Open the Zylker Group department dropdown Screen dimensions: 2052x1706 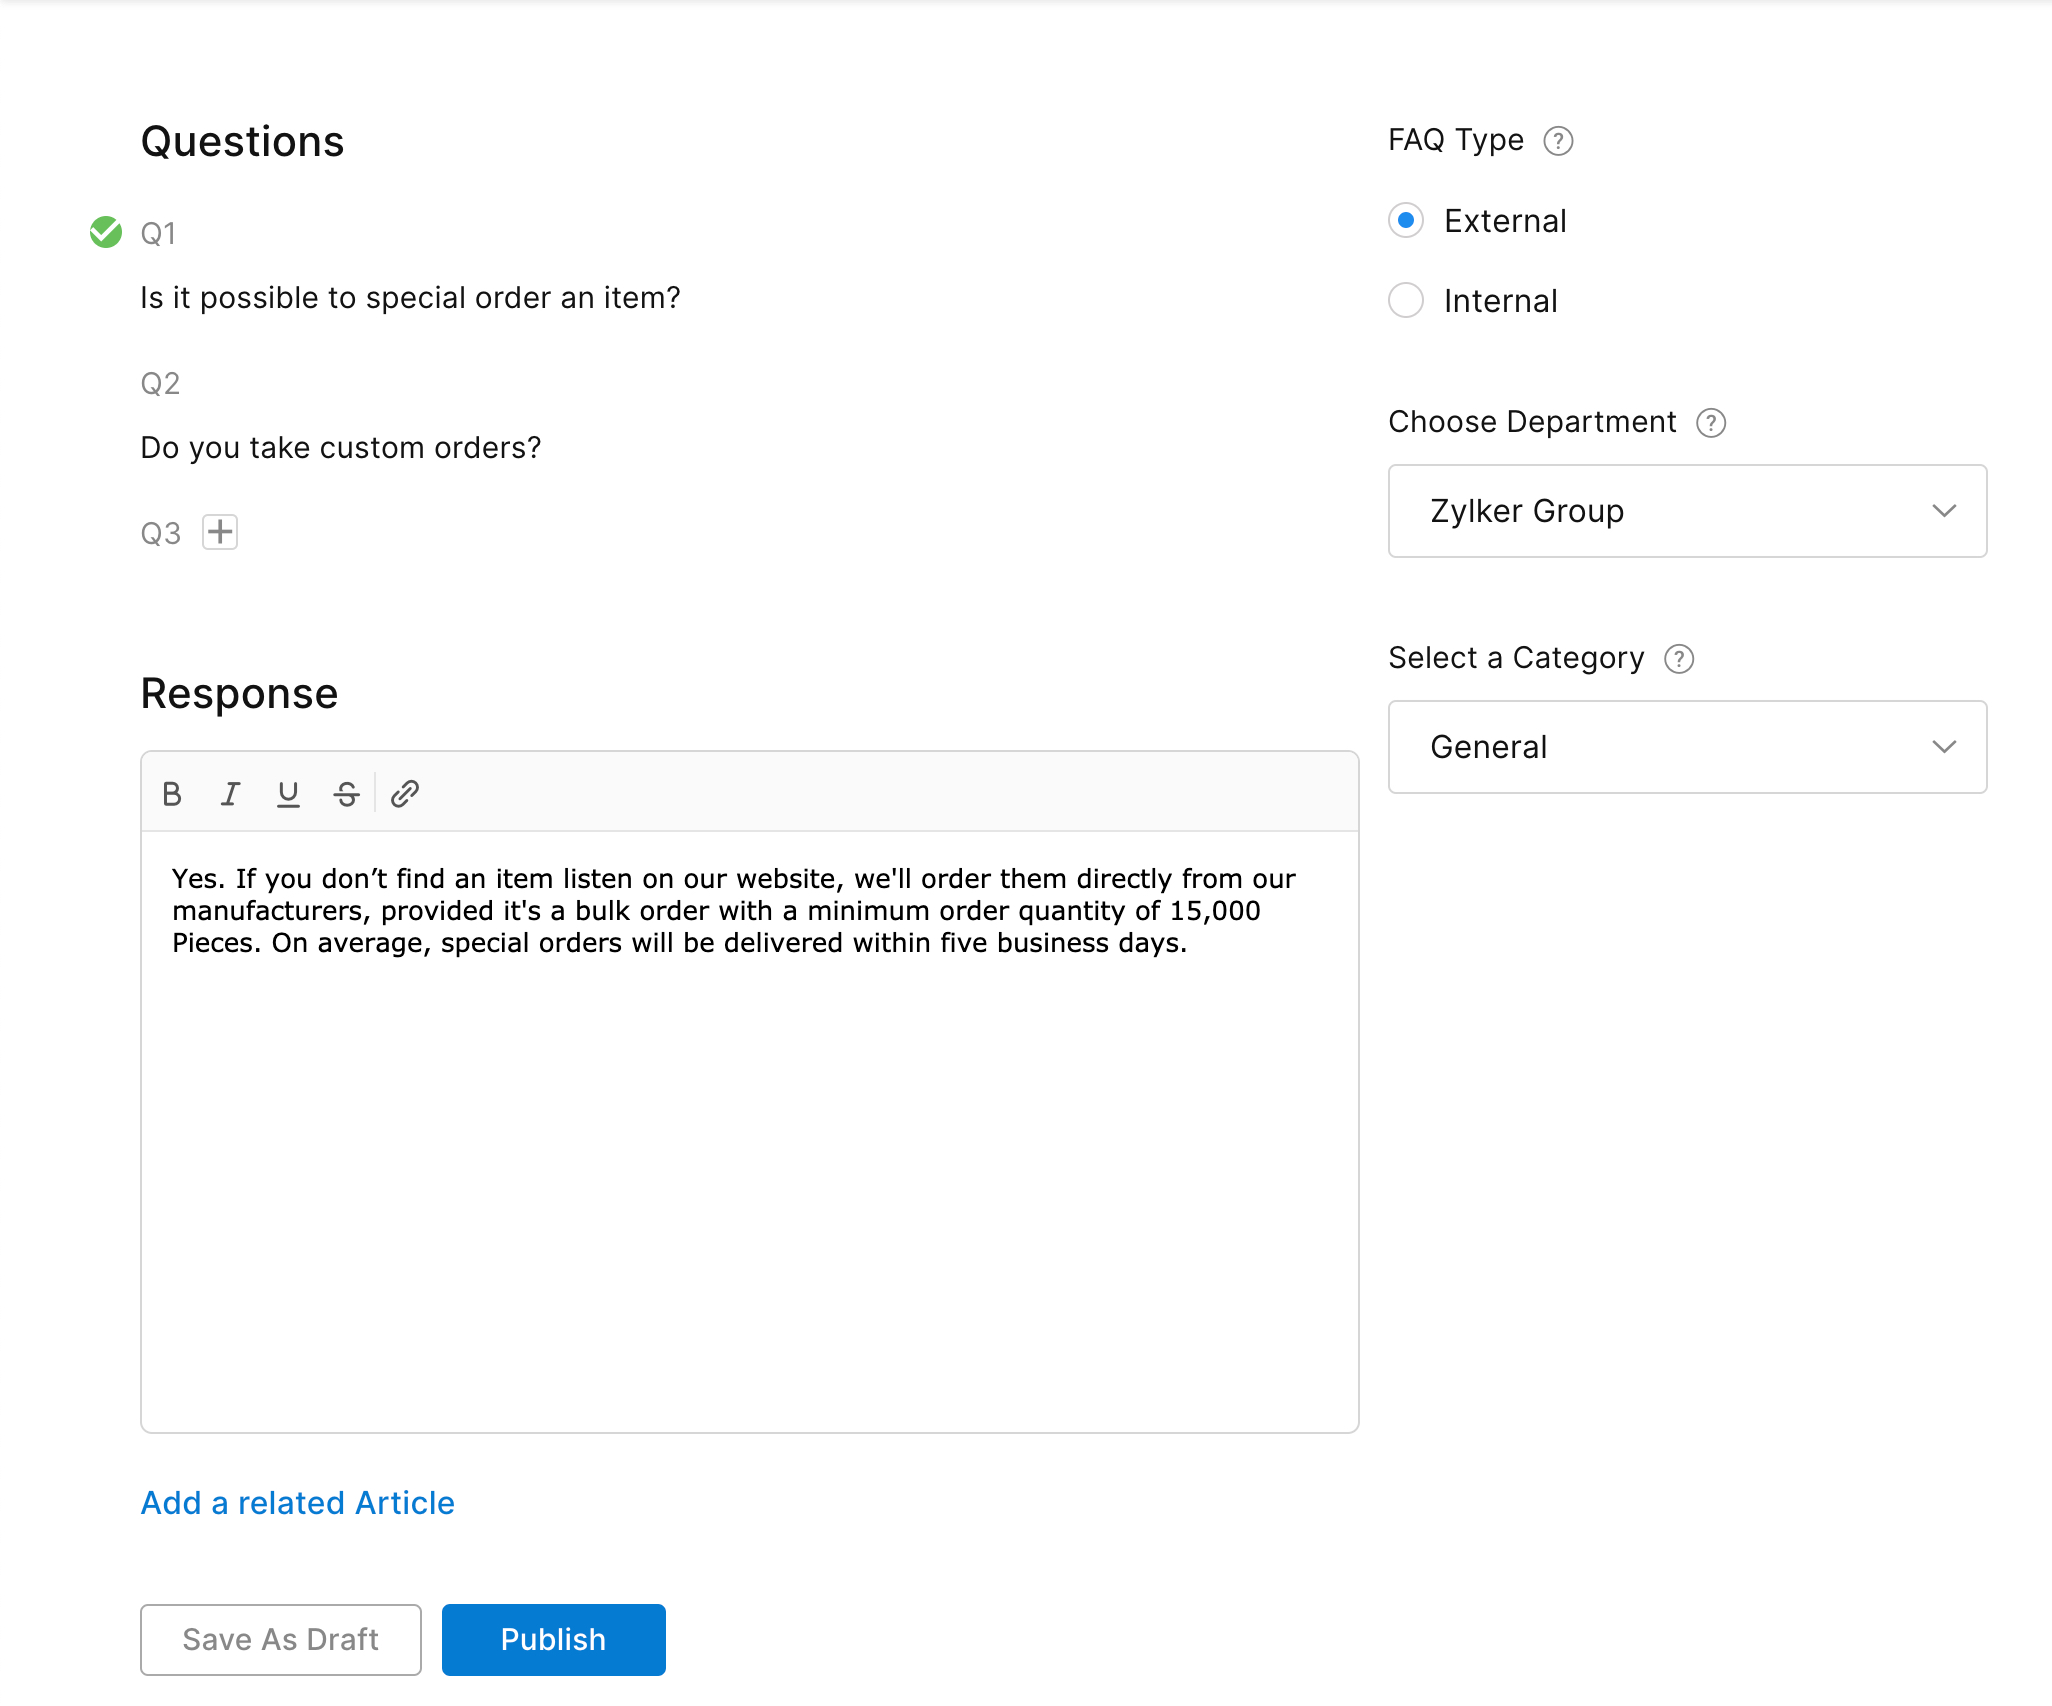click(x=1687, y=511)
